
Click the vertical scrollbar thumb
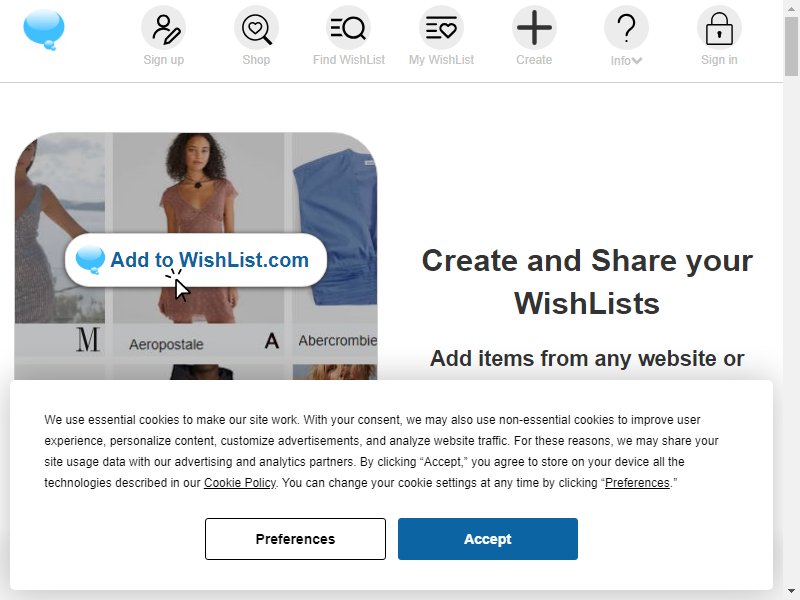click(x=791, y=46)
